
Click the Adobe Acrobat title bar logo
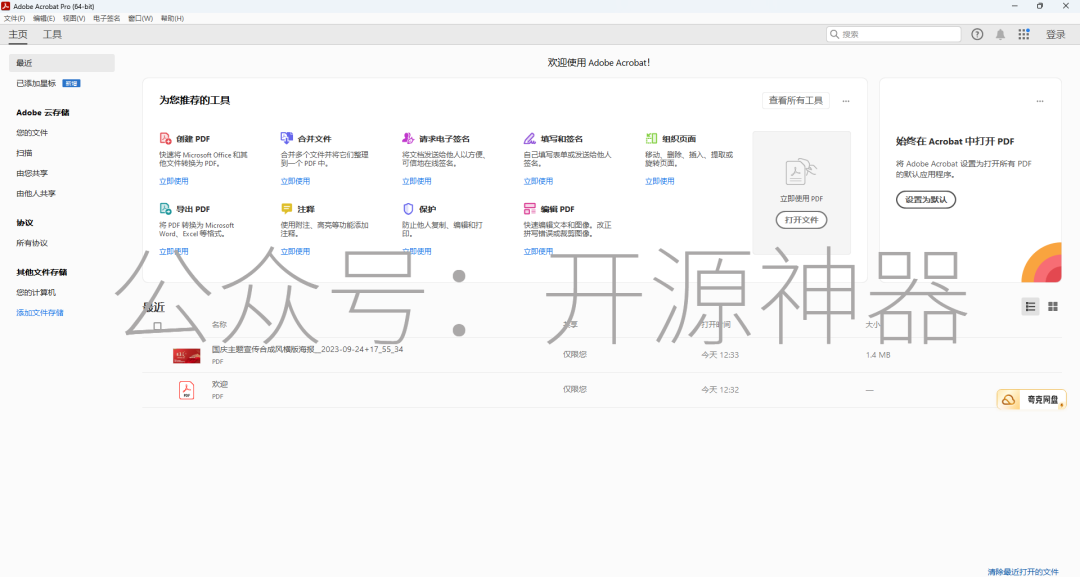tap(6, 6)
